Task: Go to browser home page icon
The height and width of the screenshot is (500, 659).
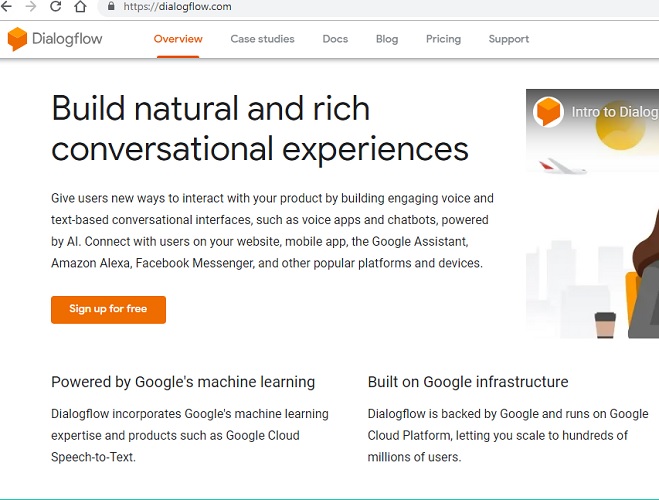Action: (80, 6)
